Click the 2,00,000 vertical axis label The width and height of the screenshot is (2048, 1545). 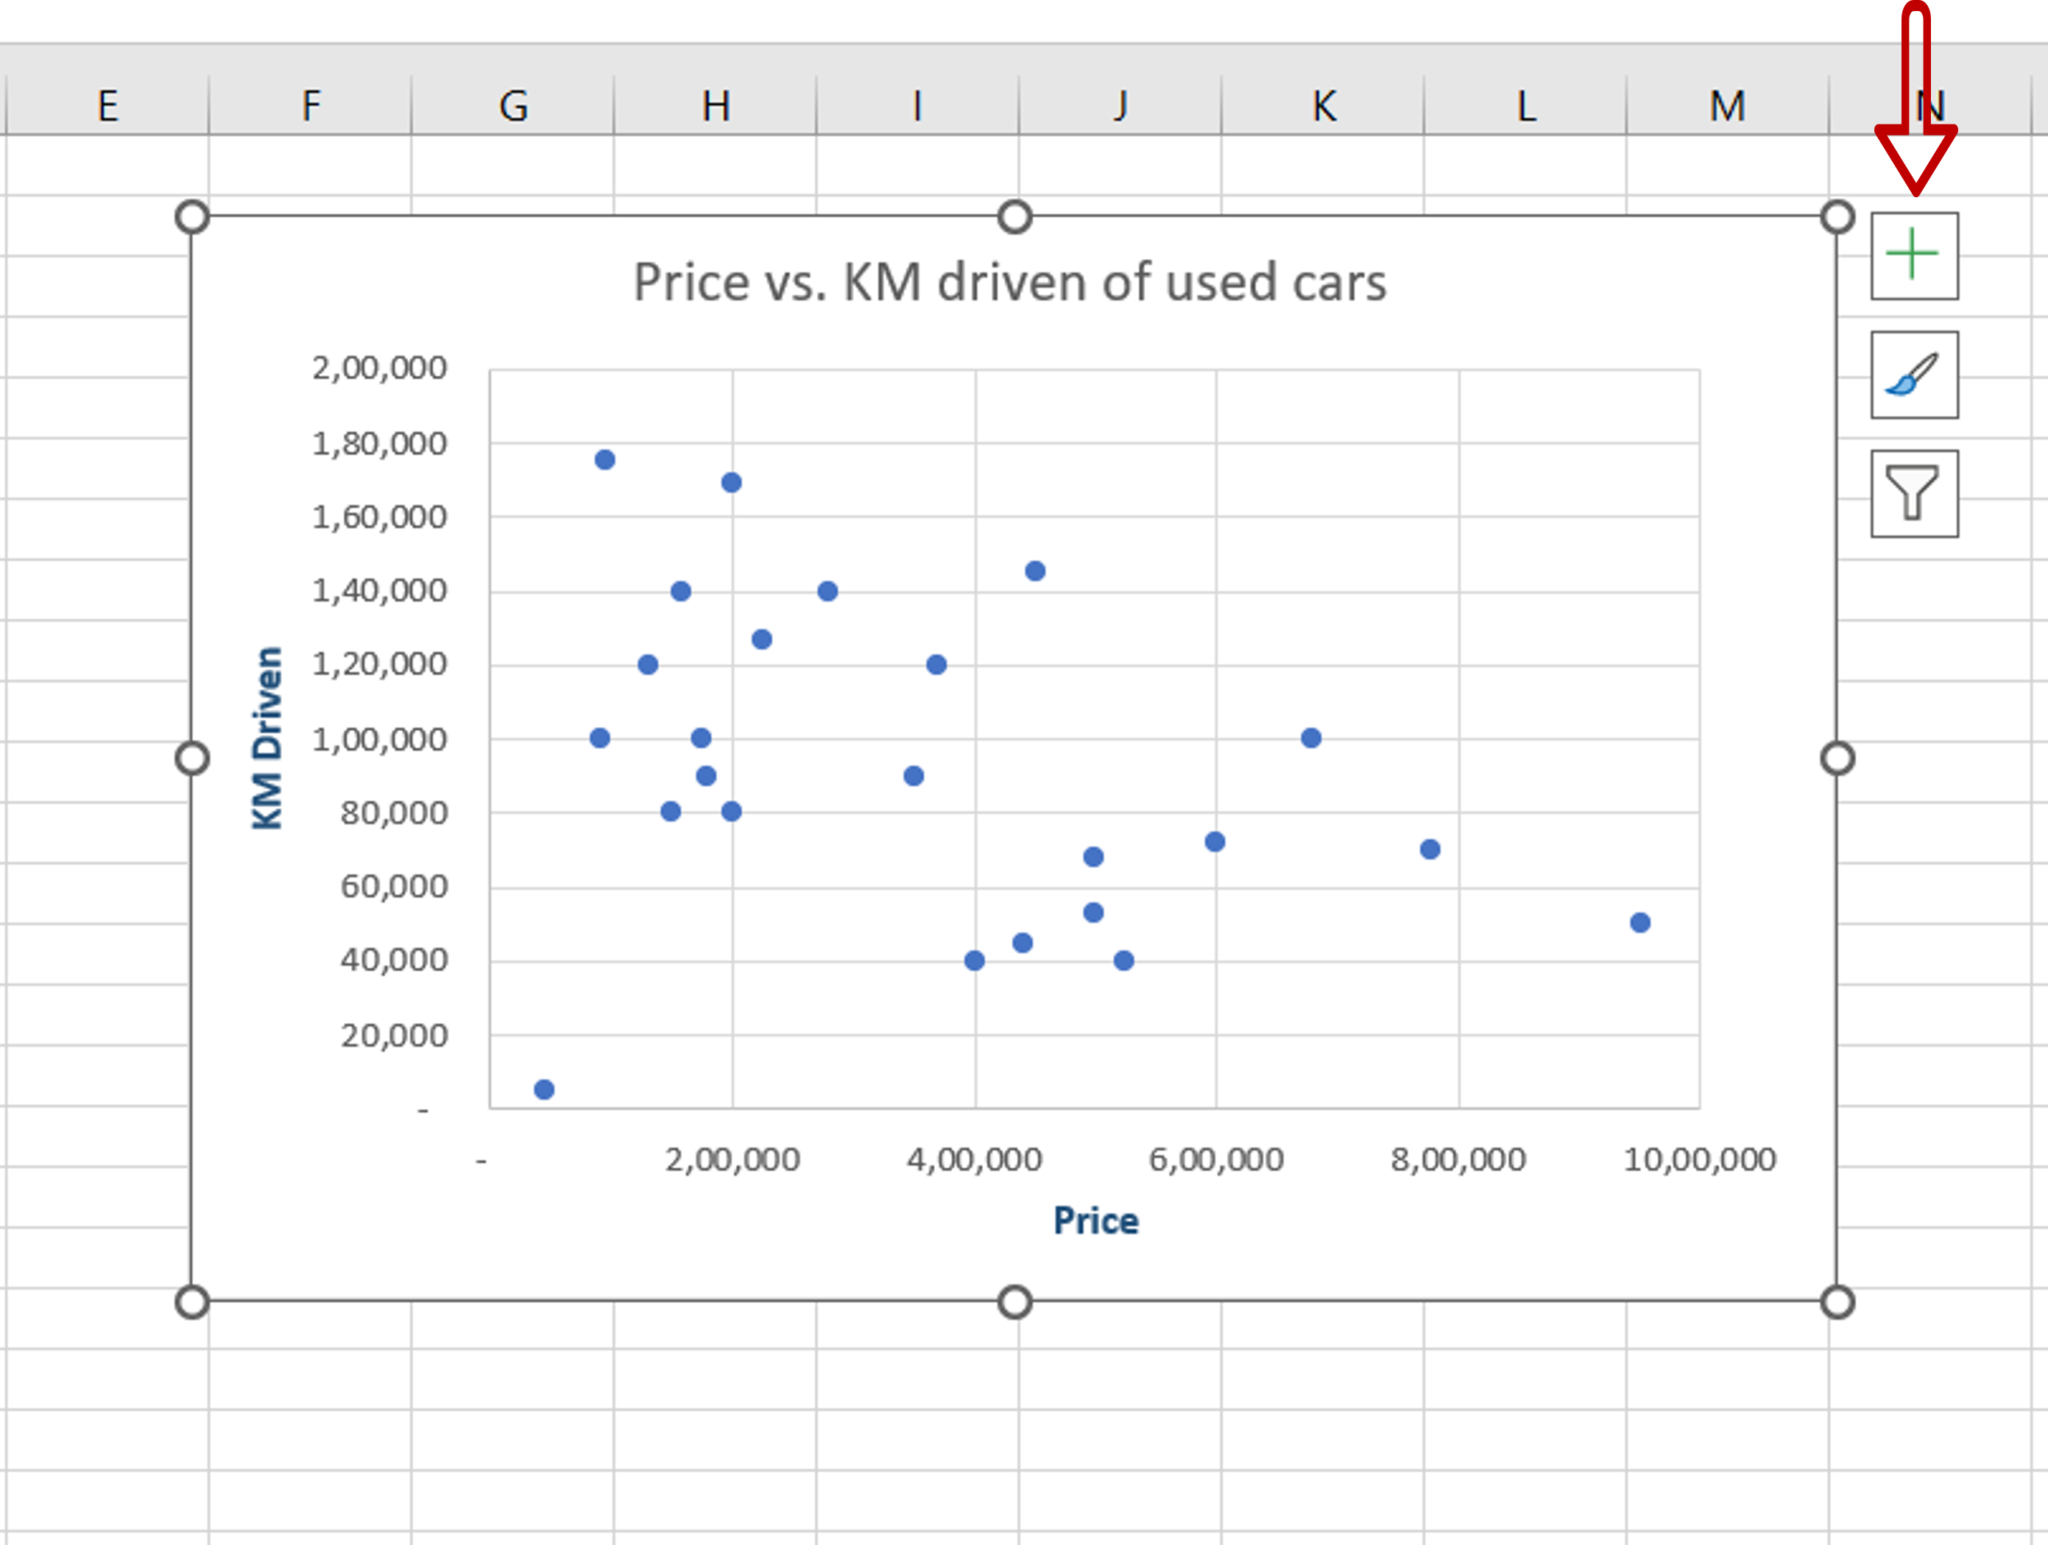tap(379, 368)
